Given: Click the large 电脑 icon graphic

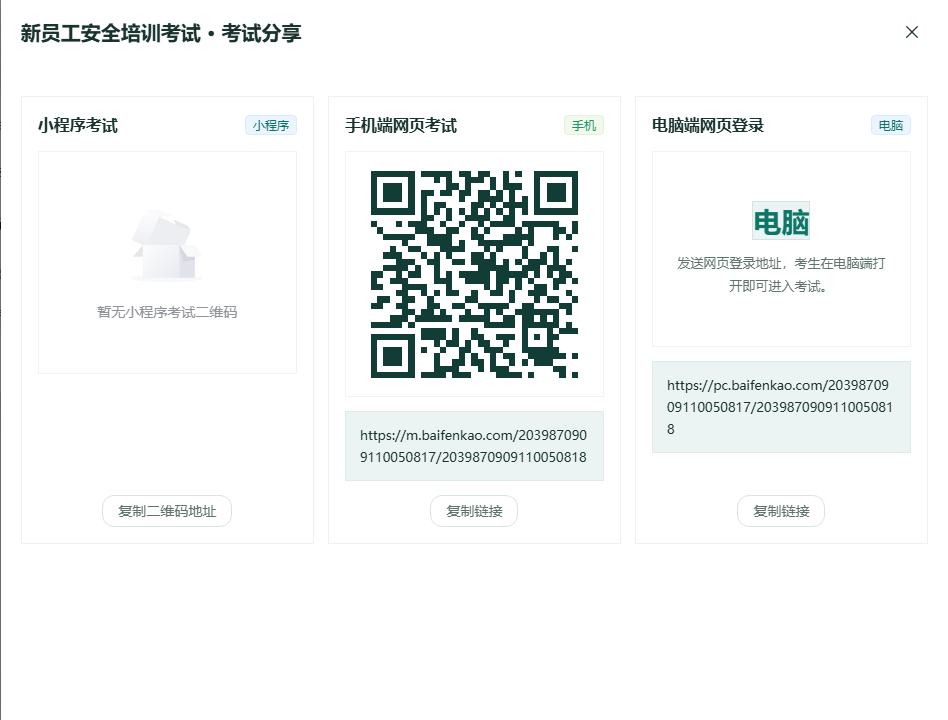Looking at the screenshot, I should coord(781,221).
